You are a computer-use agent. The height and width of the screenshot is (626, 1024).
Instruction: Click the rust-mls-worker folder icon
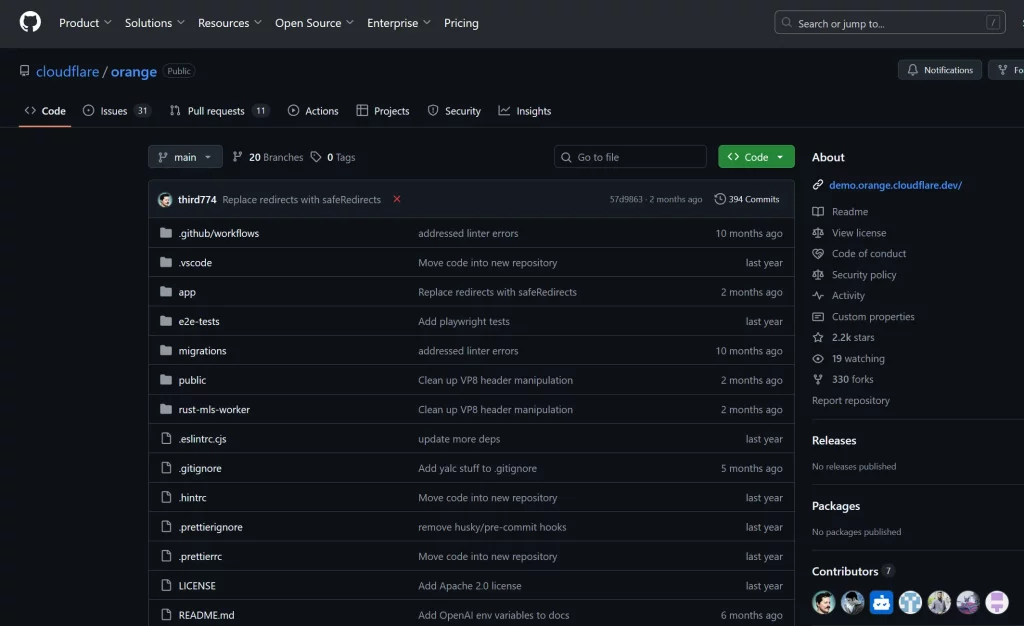tap(166, 409)
